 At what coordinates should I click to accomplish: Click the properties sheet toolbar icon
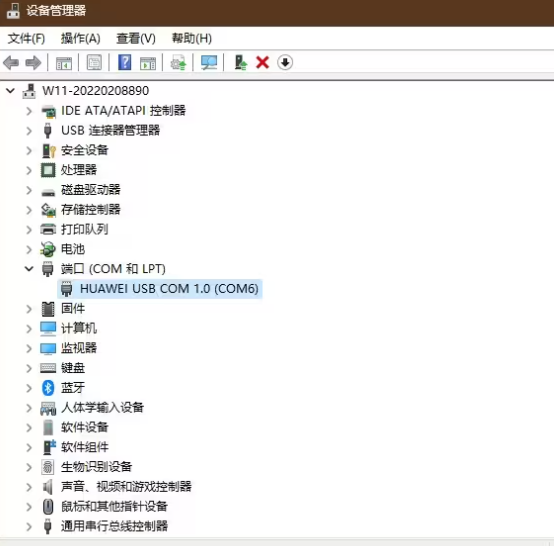pos(94,63)
